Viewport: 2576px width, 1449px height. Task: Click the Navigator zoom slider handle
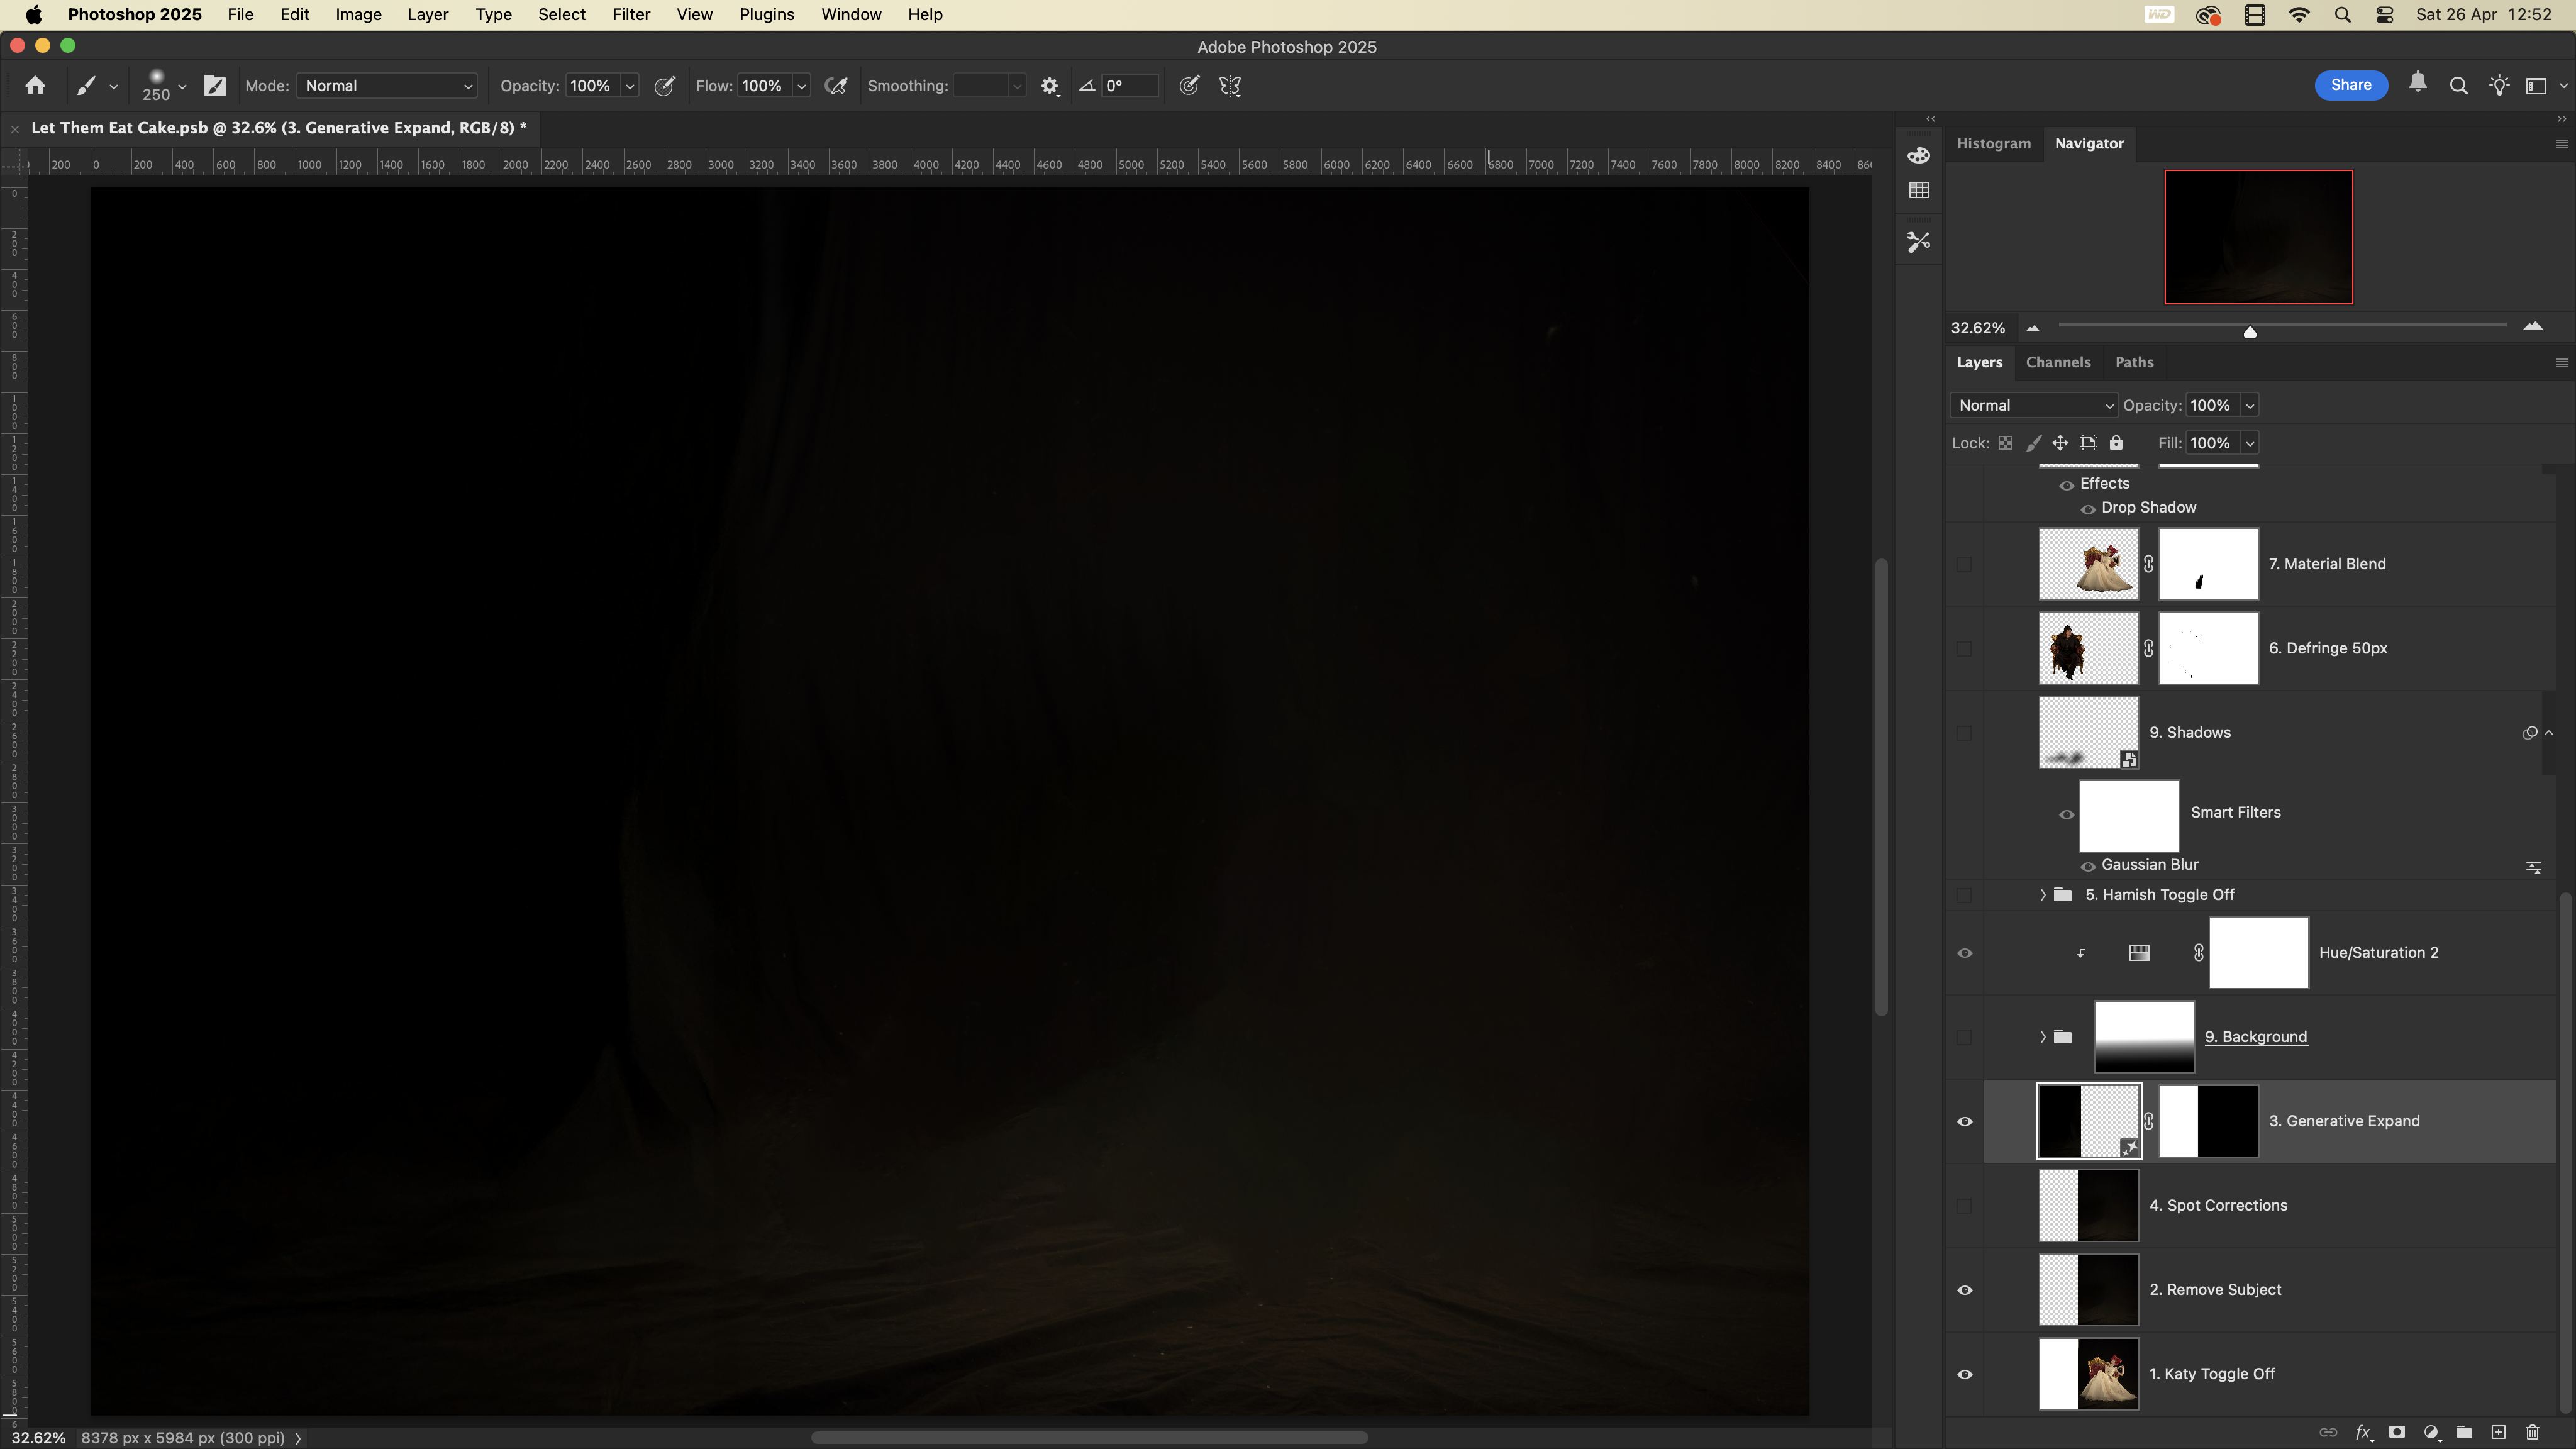click(2250, 331)
